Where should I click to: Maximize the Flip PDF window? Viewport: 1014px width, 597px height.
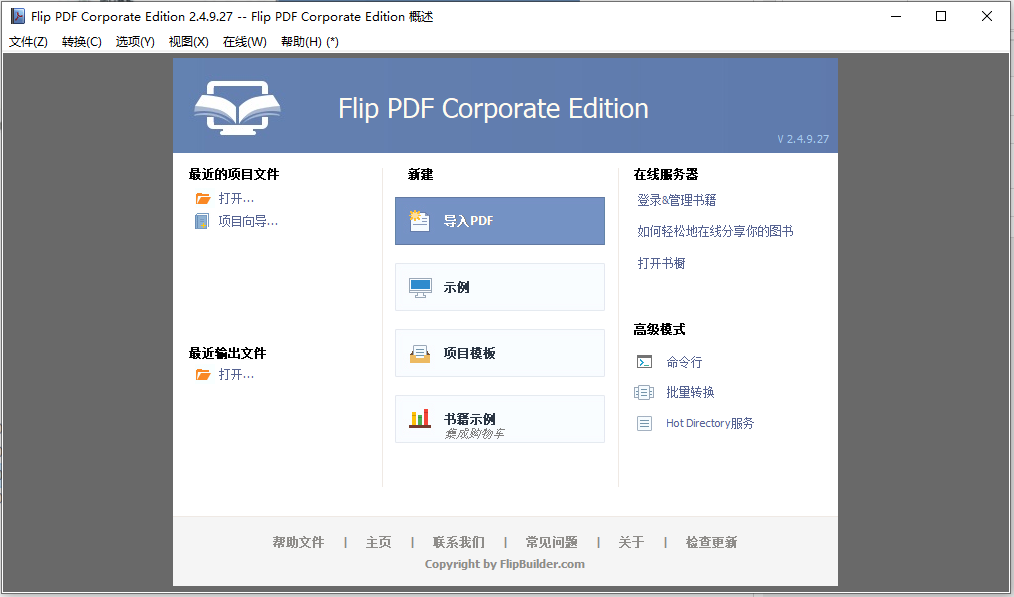[941, 16]
